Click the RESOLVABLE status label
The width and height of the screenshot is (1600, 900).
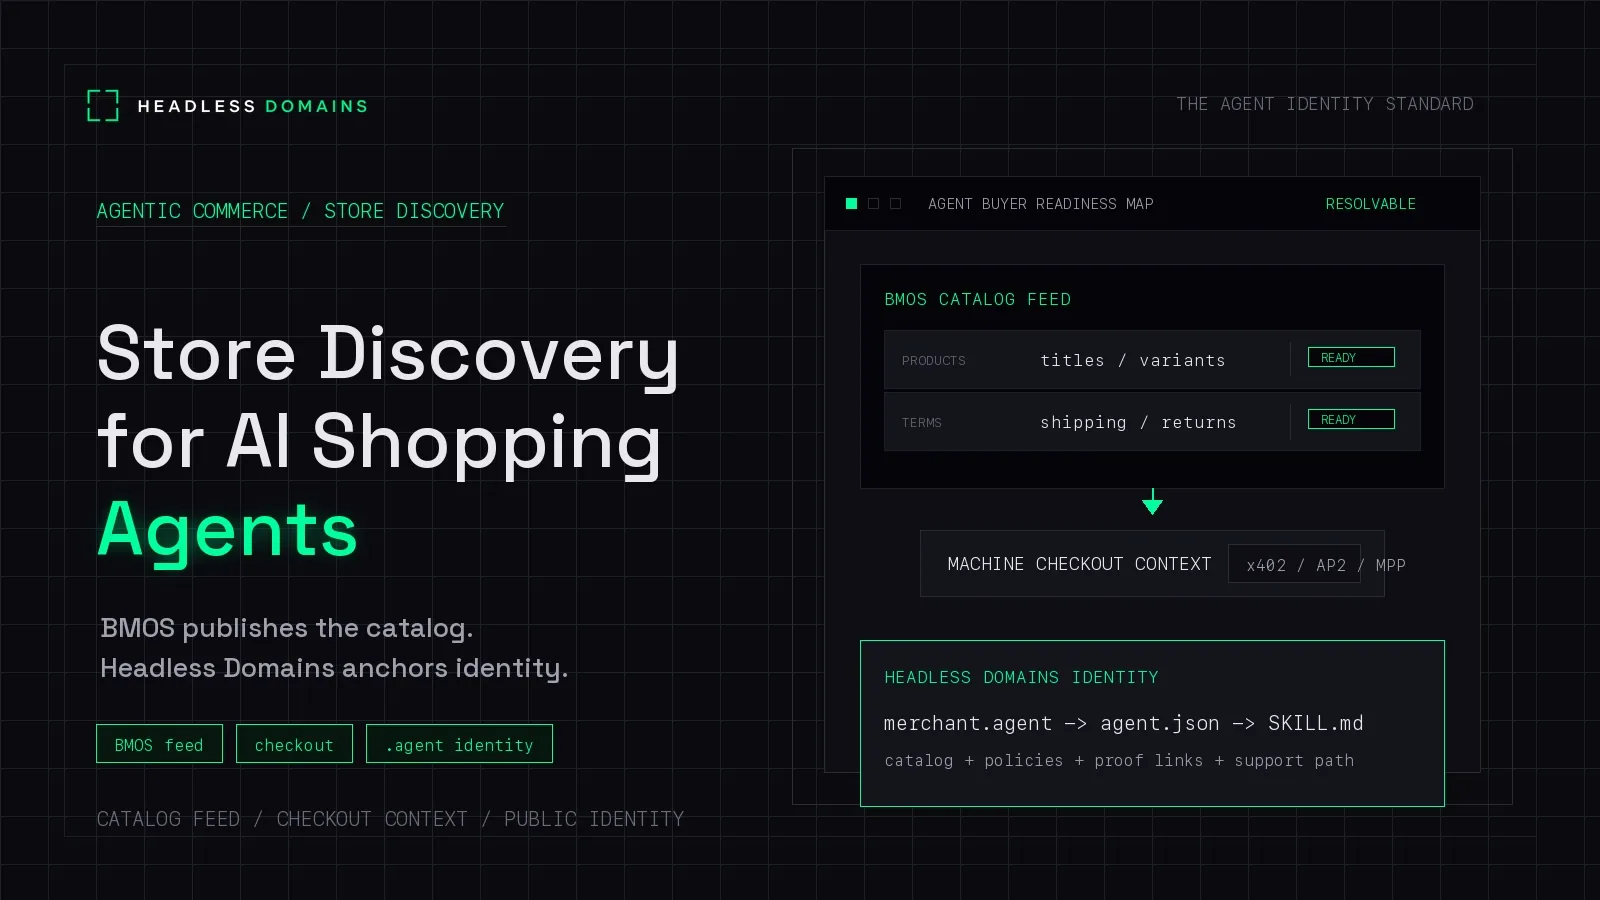1371,204
